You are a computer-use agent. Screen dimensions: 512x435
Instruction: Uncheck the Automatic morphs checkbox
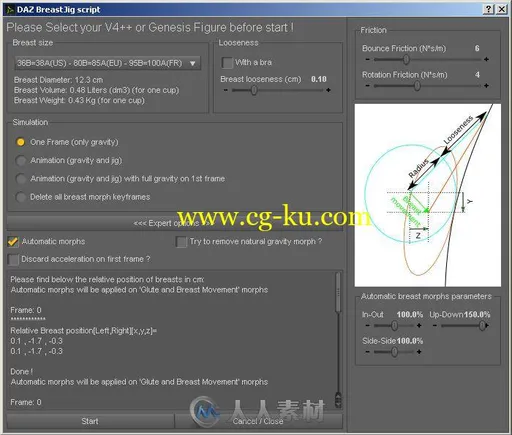coord(13,241)
